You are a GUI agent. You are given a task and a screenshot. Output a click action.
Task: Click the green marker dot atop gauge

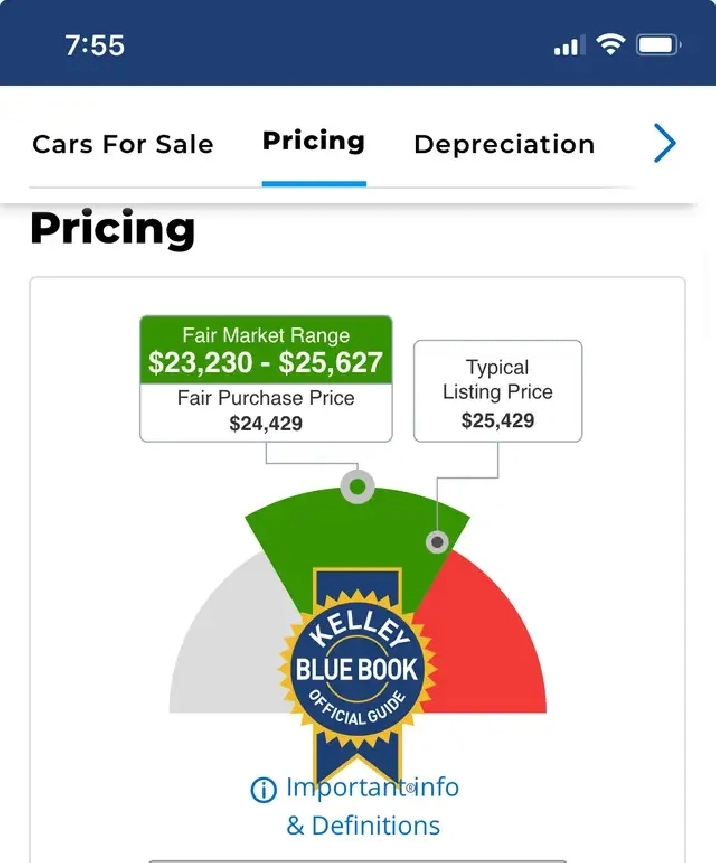tap(357, 487)
